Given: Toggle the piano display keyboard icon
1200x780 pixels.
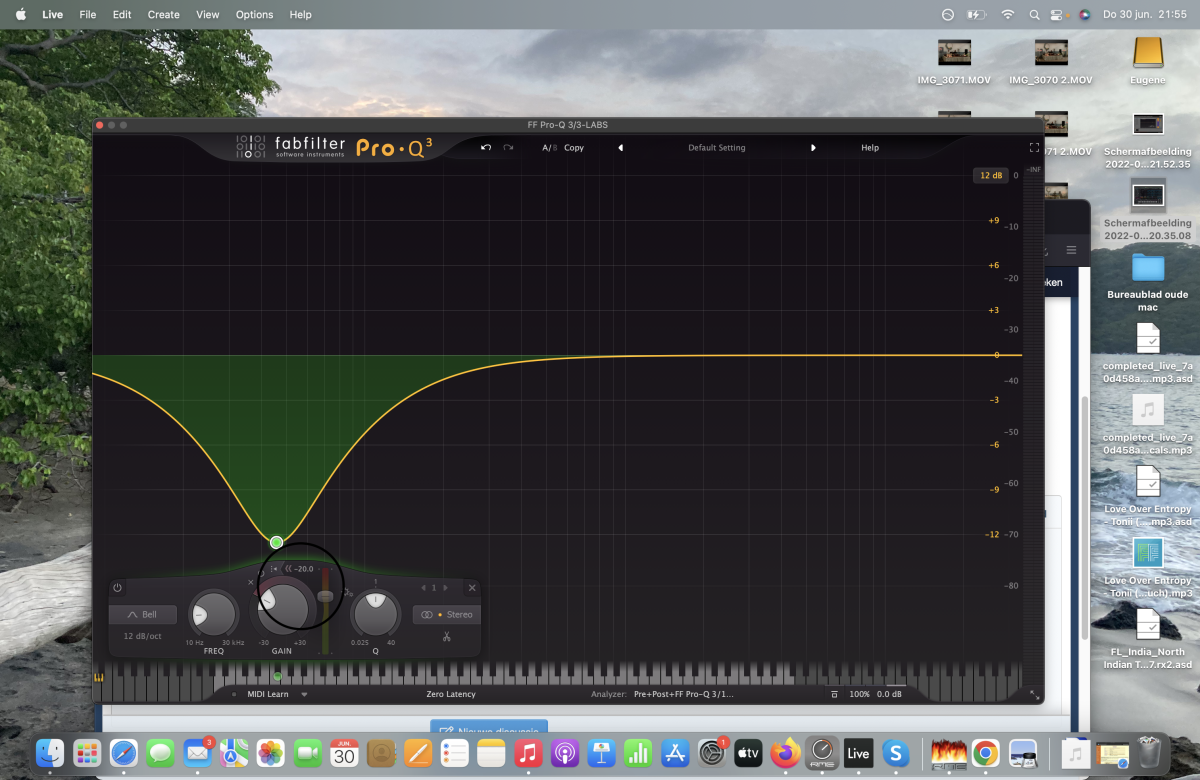Looking at the screenshot, I should click(x=100, y=677).
